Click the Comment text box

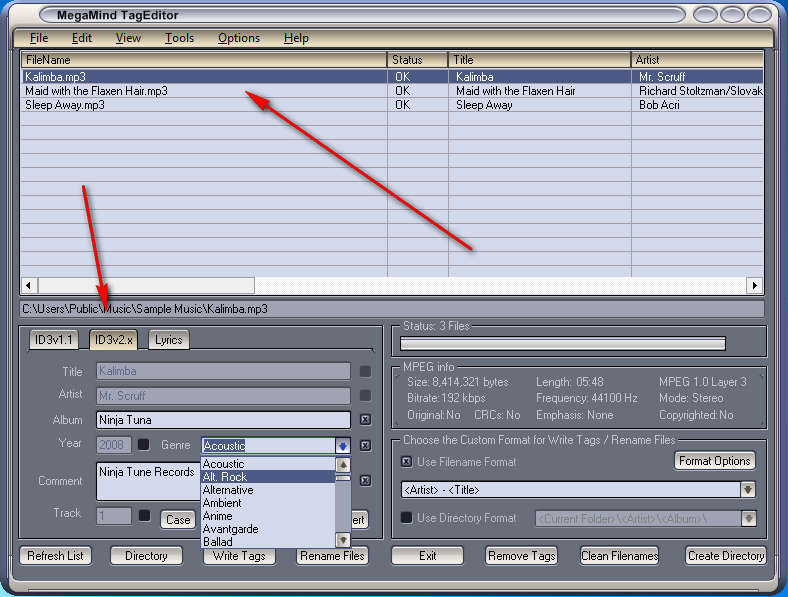click(148, 481)
